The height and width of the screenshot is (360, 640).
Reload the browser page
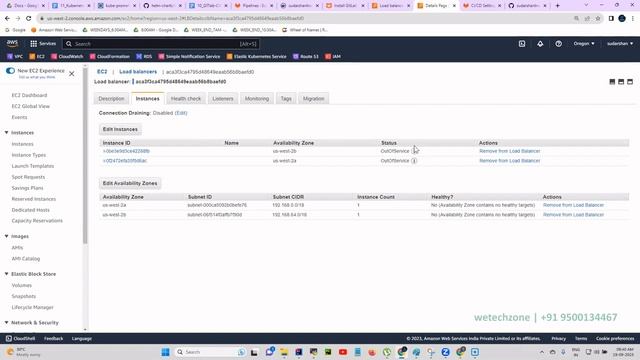point(29,18)
